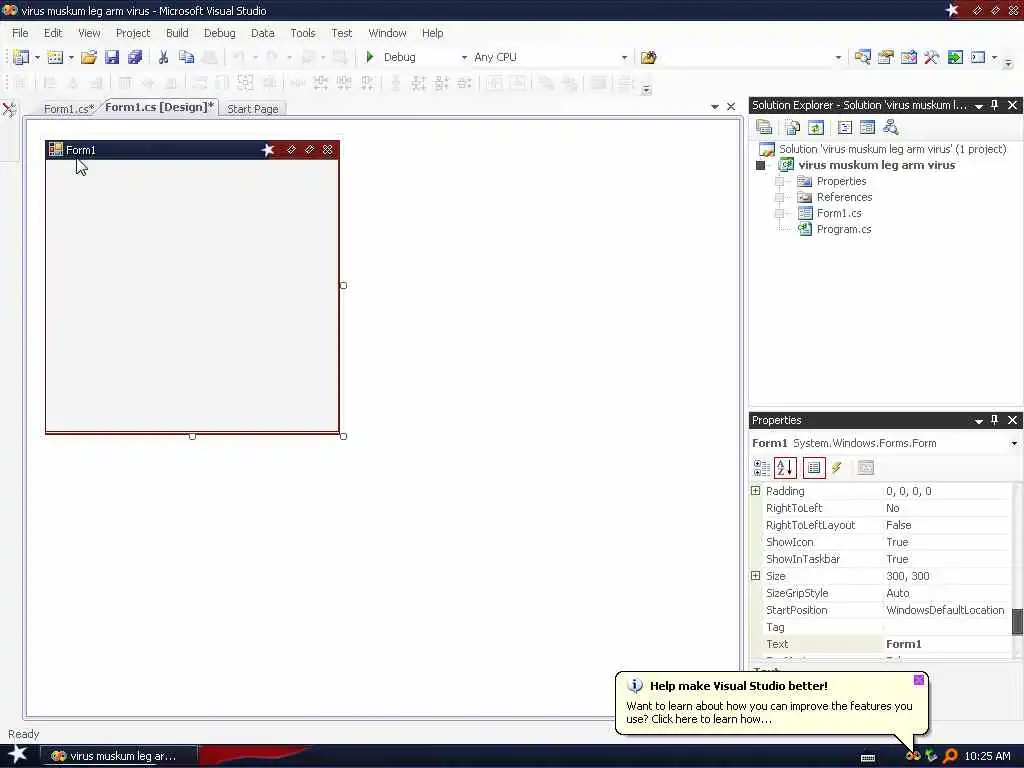Viewport: 1024px width, 768px height.
Task: Click the Start Page green arrow icon
Action: pos(955,57)
